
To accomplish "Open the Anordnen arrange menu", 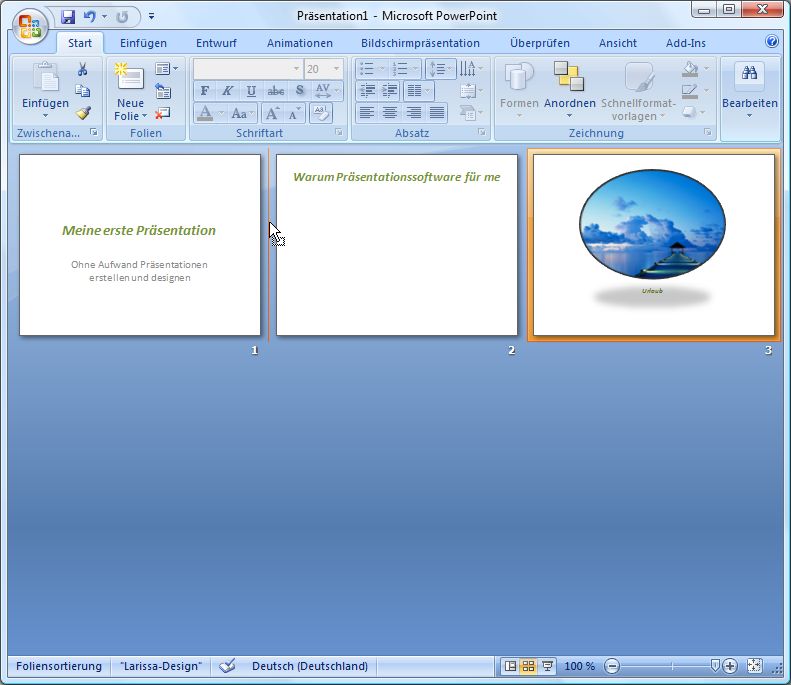I will pyautogui.click(x=569, y=91).
